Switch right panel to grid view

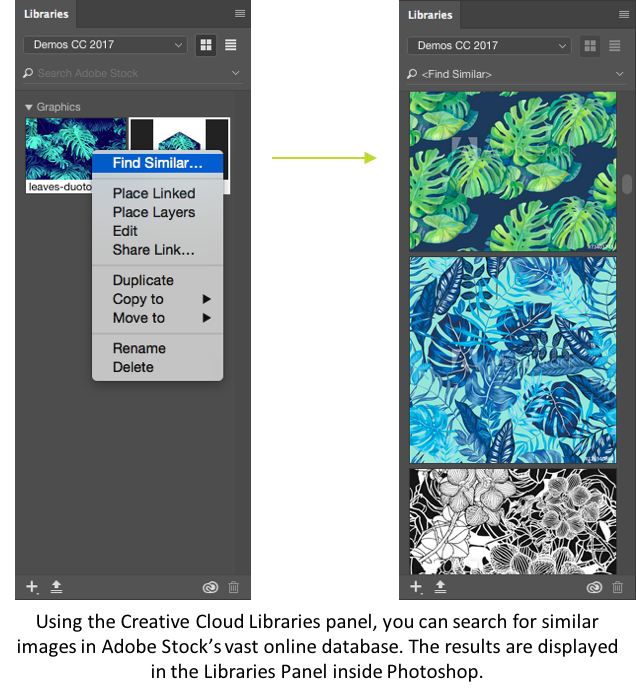(590, 46)
